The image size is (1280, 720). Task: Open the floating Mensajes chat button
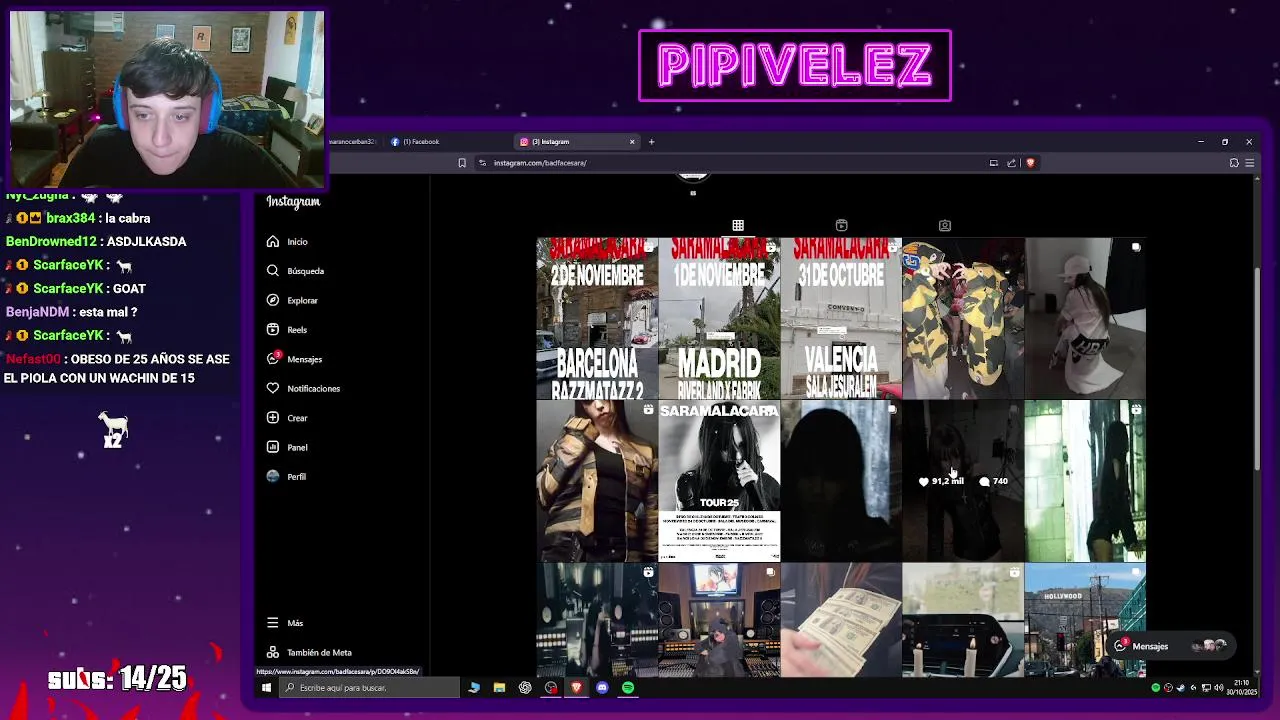[1170, 646]
